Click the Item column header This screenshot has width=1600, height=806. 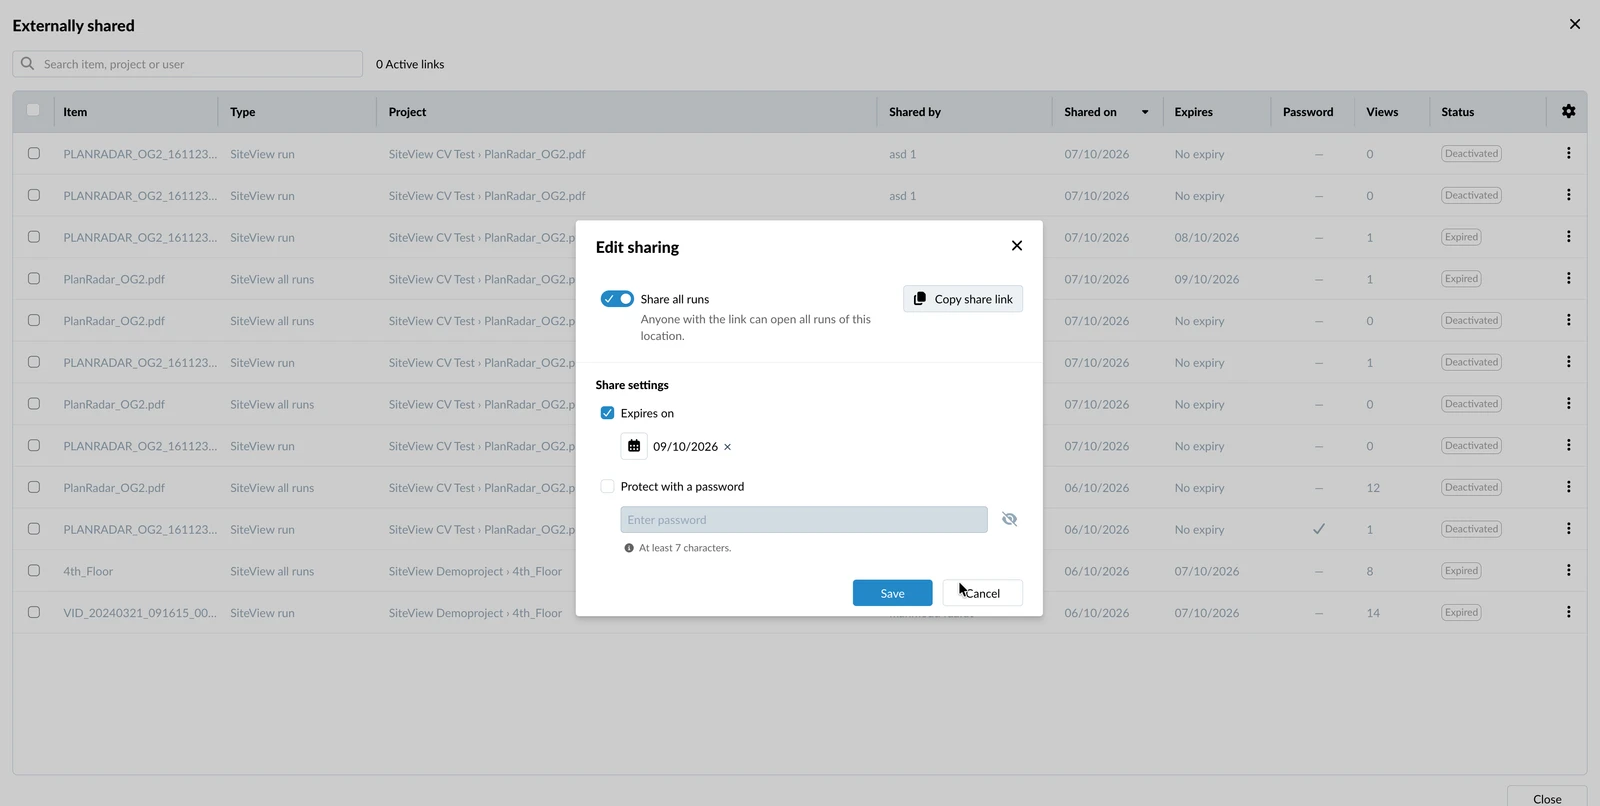(x=75, y=112)
